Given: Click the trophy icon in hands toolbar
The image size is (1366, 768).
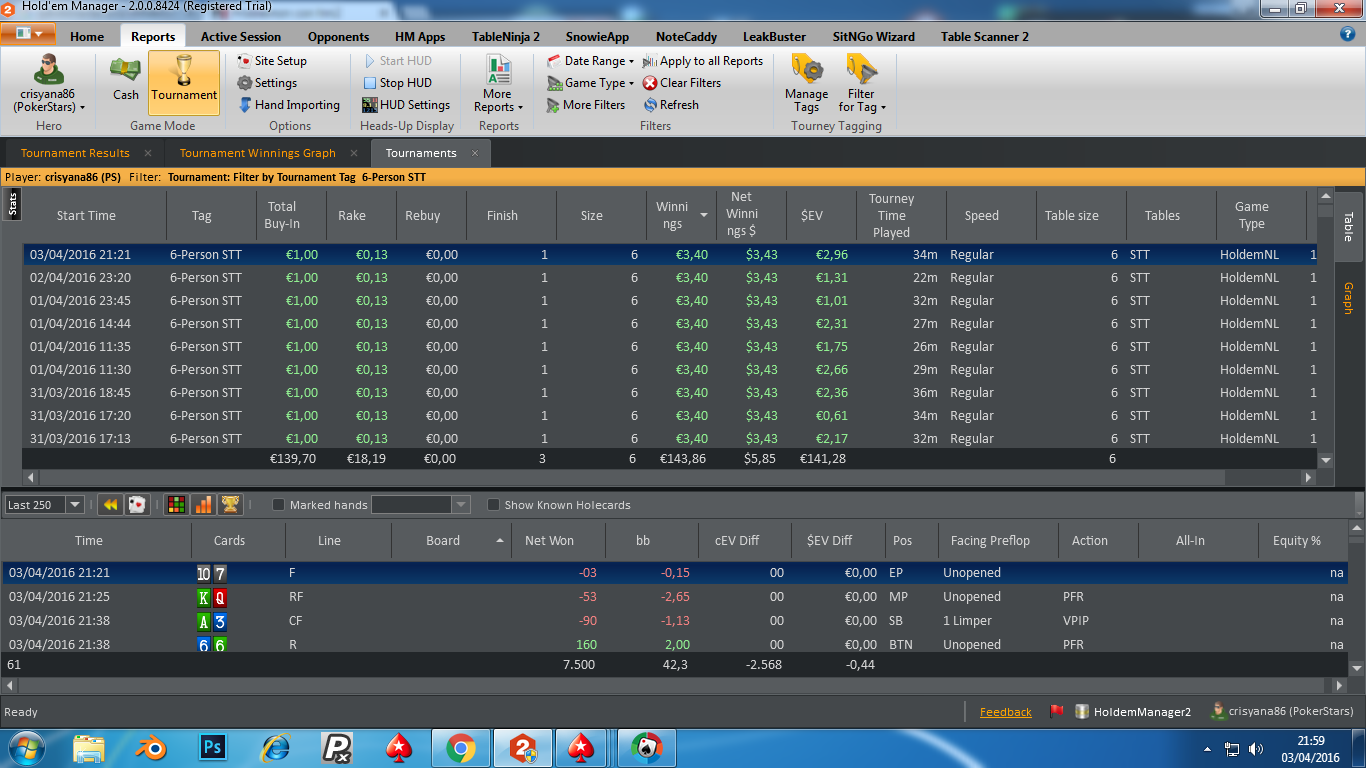Looking at the screenshot, I should pos(230,505).
